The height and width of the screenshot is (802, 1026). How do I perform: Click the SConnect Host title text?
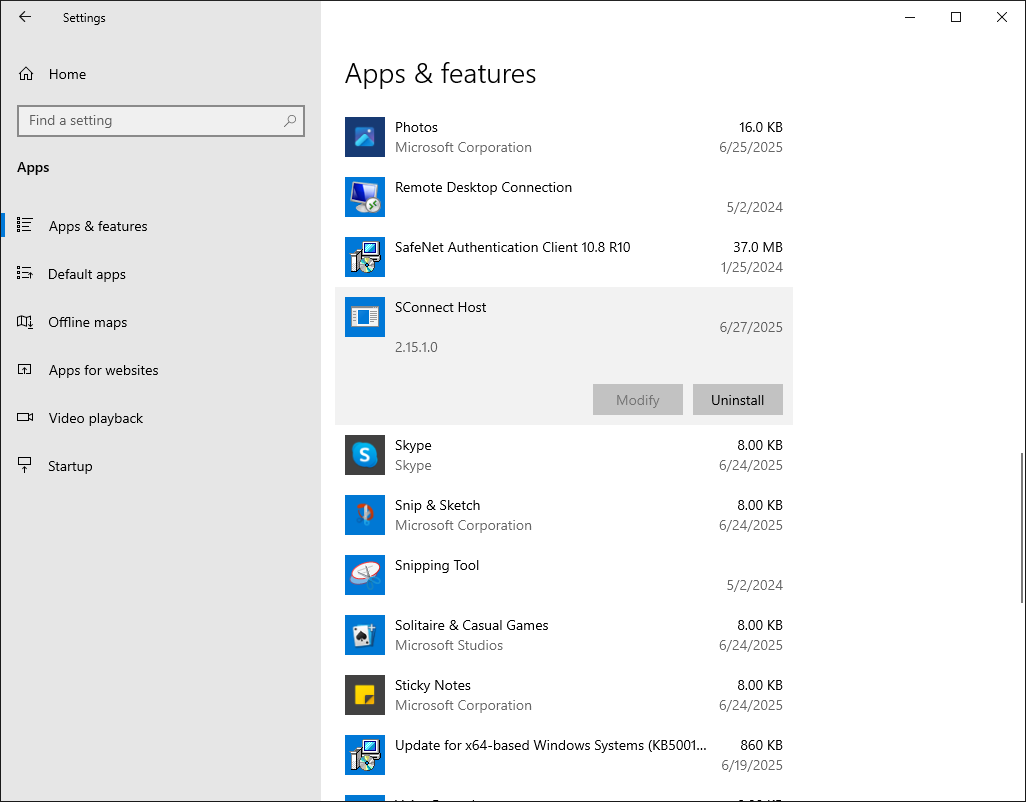[x=440, y=307]
